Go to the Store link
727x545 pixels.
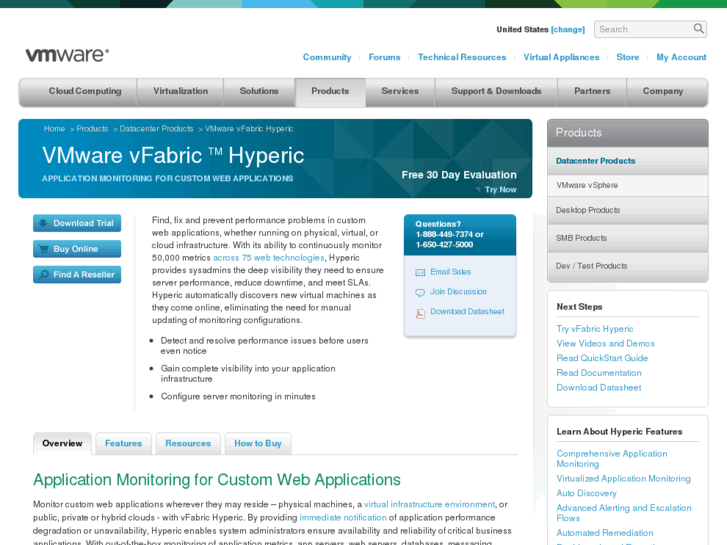click(x=628, y=57)
